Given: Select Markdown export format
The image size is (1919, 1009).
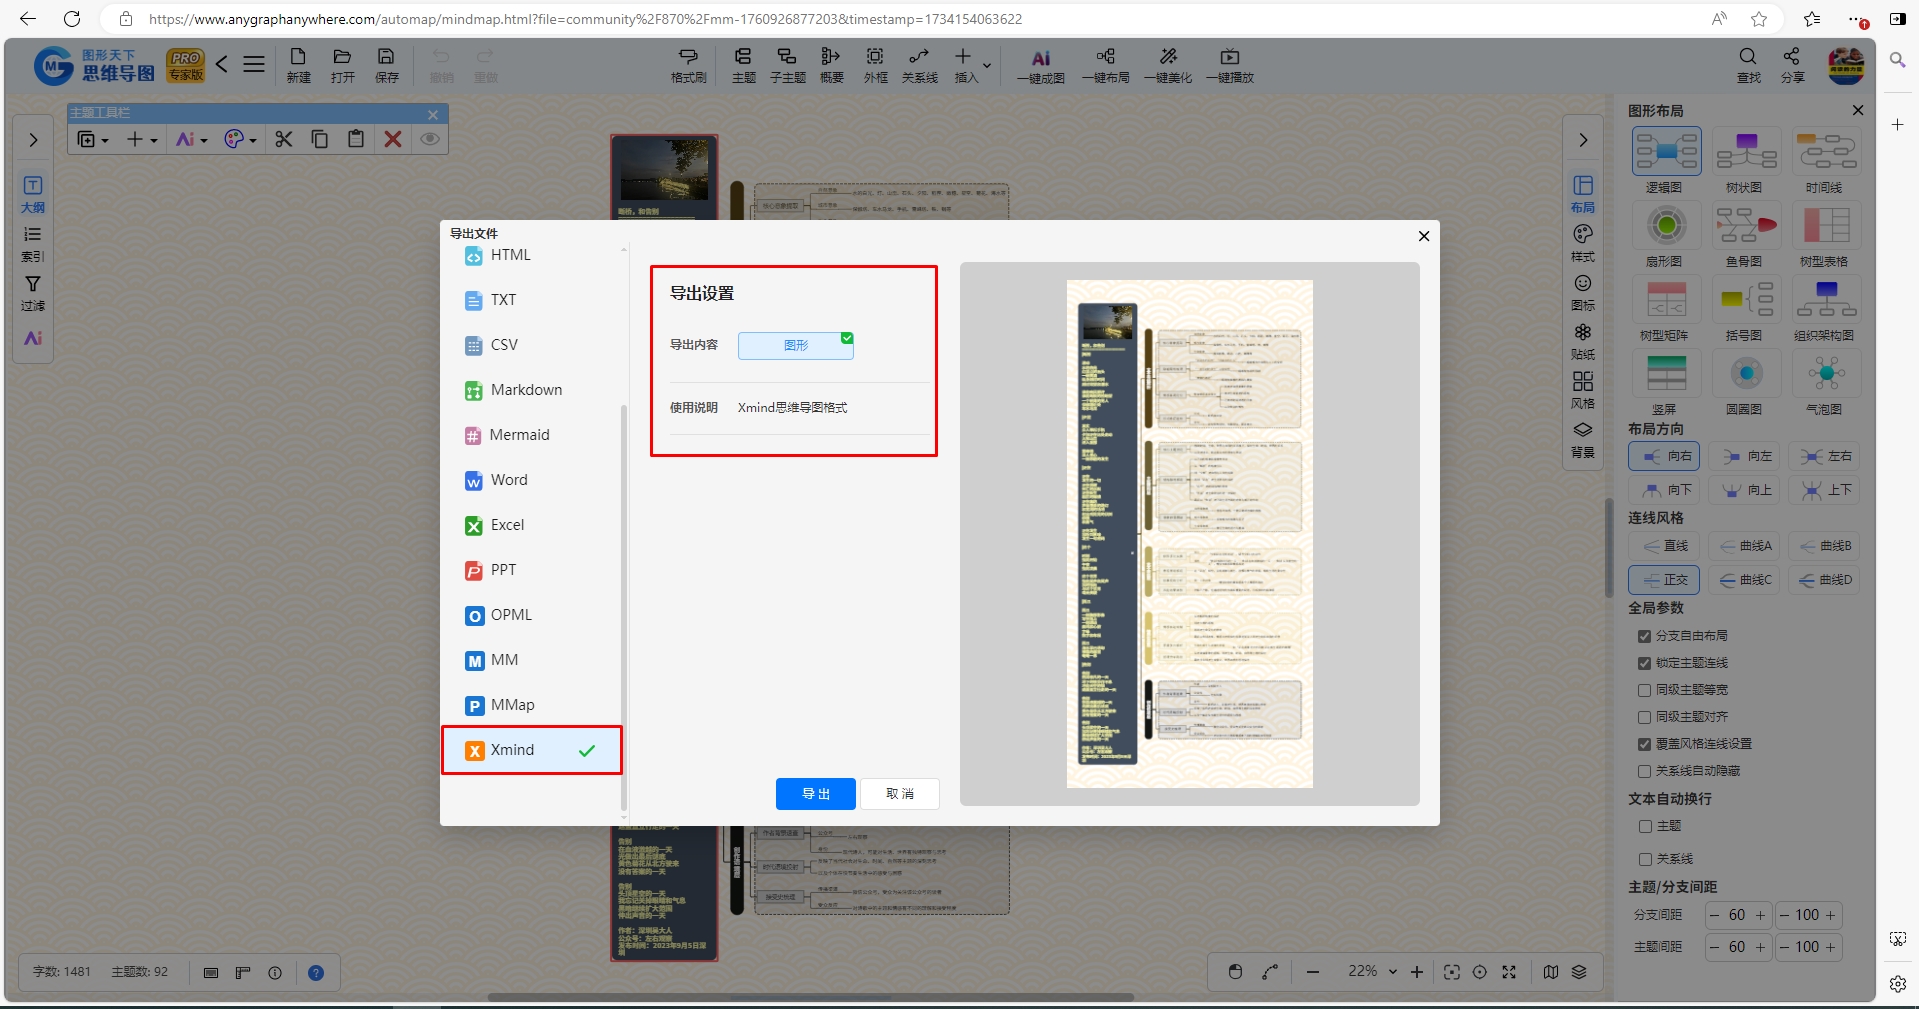Looking at the screenshot, I should [x=531, y=390].
